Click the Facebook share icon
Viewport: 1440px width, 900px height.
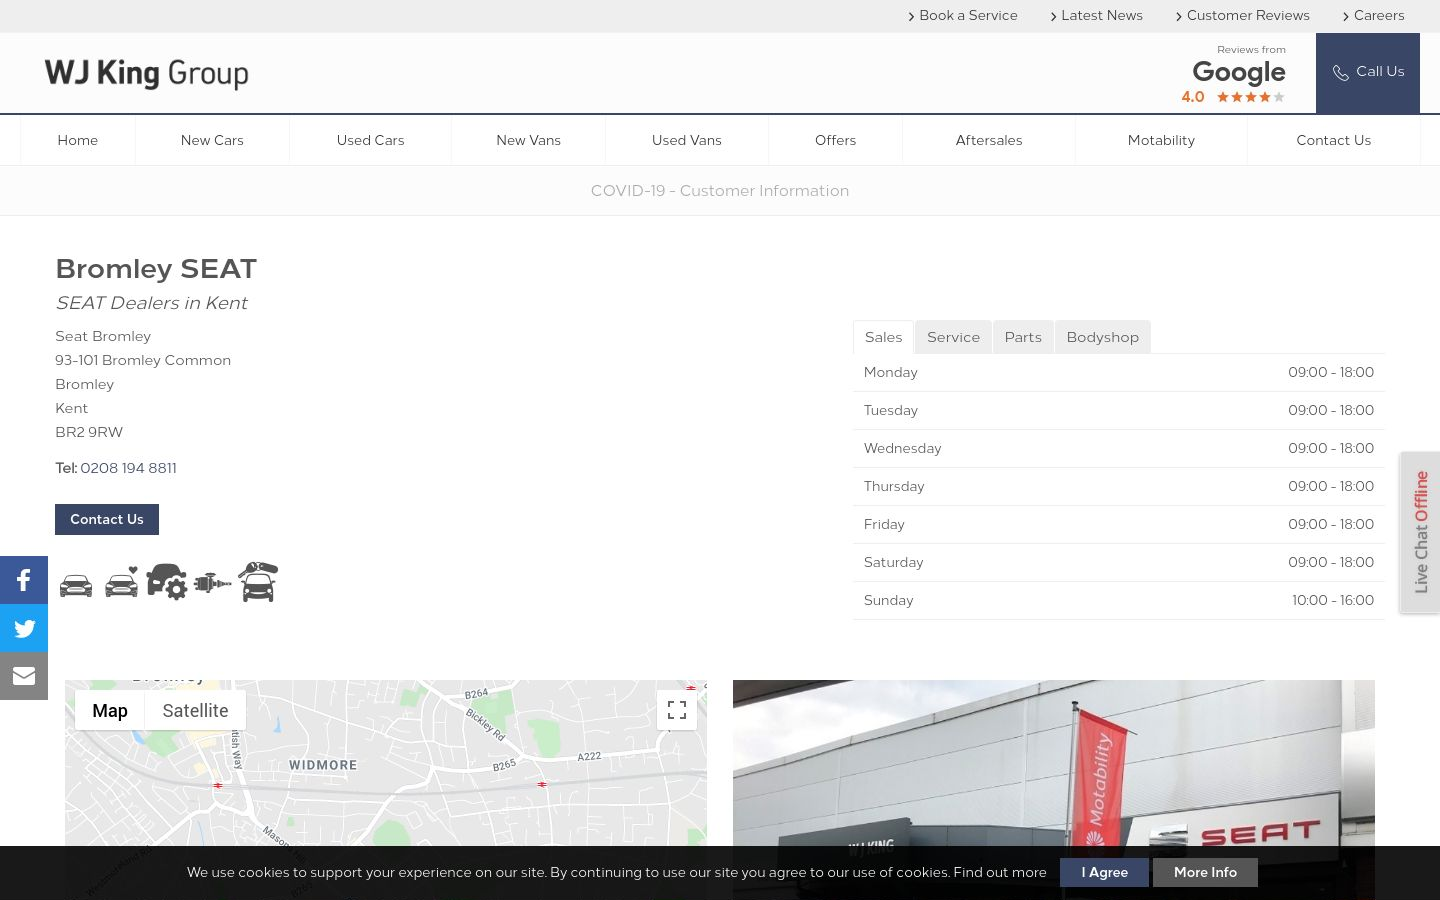coord(24,580)
